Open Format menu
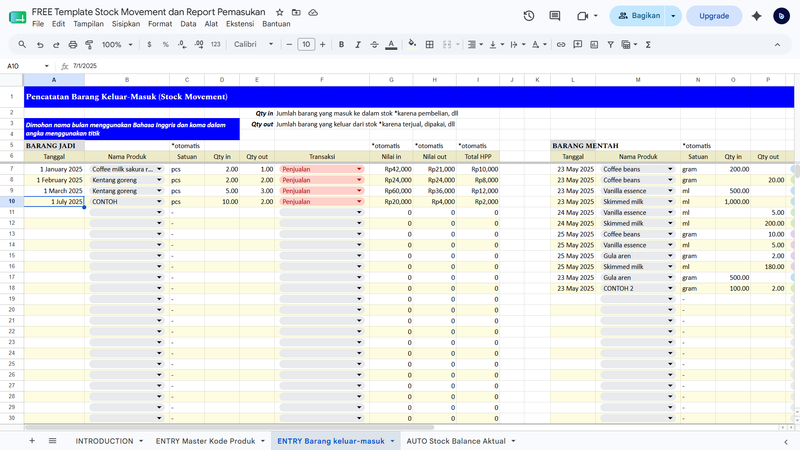Screen dimensions: 800x450 (160, 24)
